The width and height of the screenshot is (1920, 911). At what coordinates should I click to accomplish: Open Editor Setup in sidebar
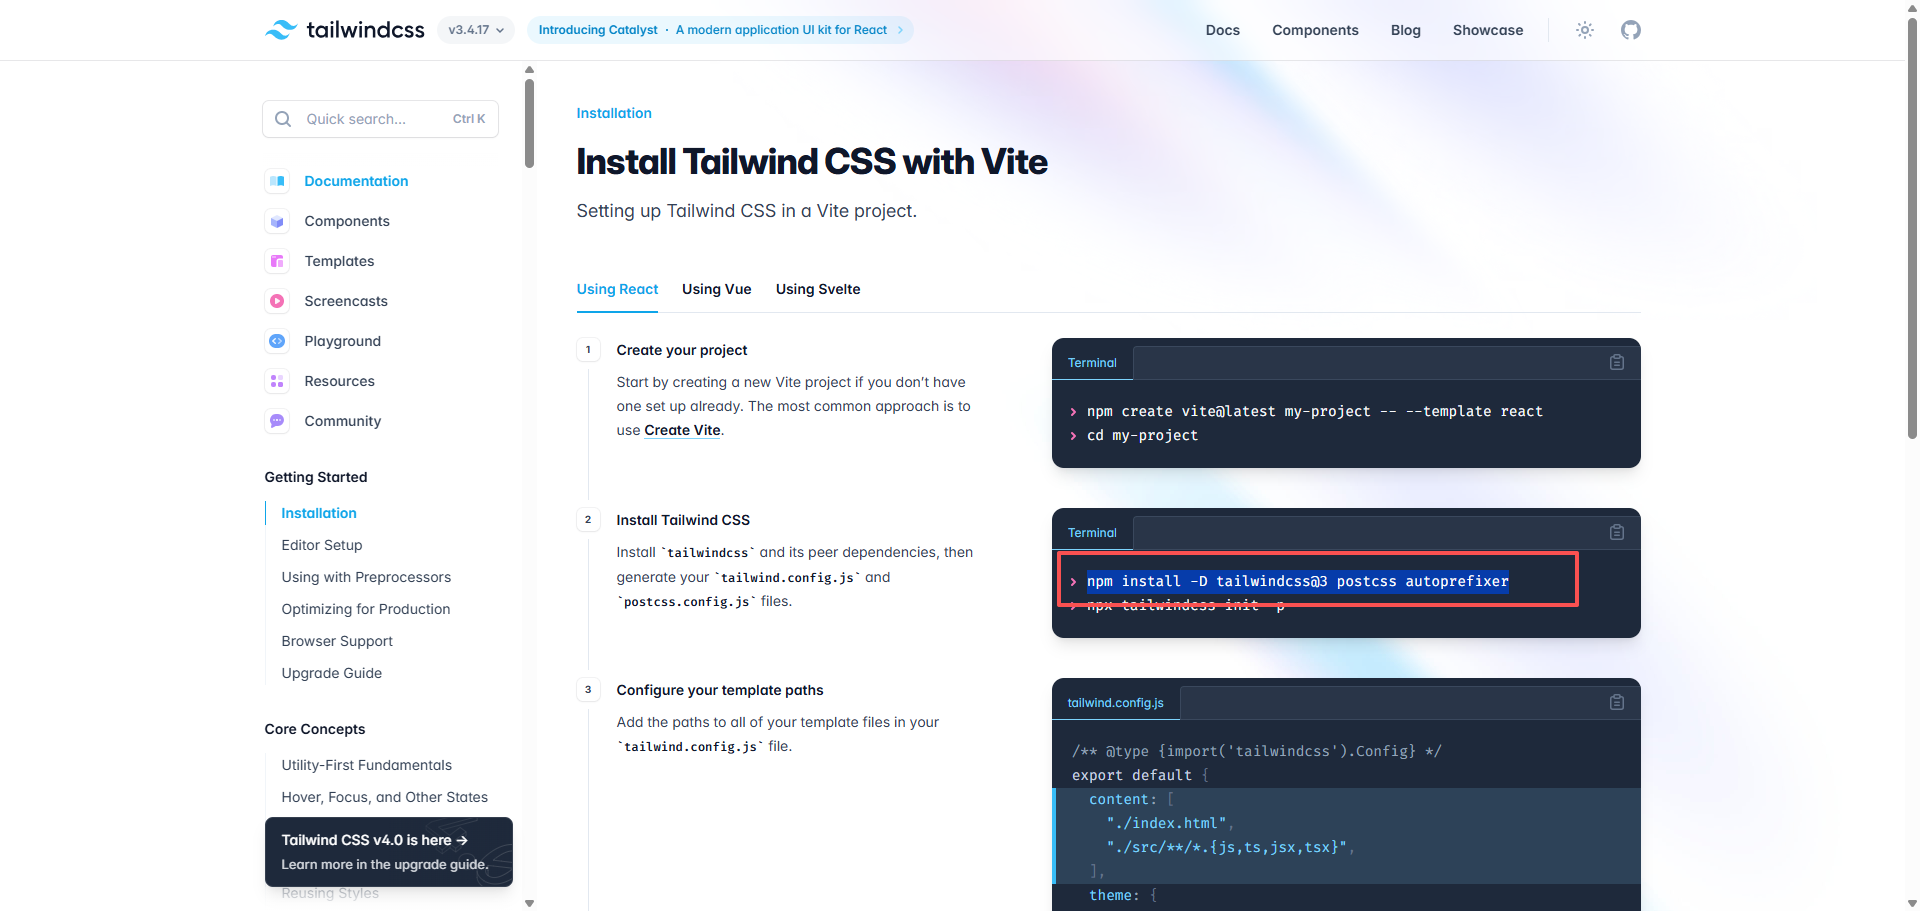[x=321, y=545]
